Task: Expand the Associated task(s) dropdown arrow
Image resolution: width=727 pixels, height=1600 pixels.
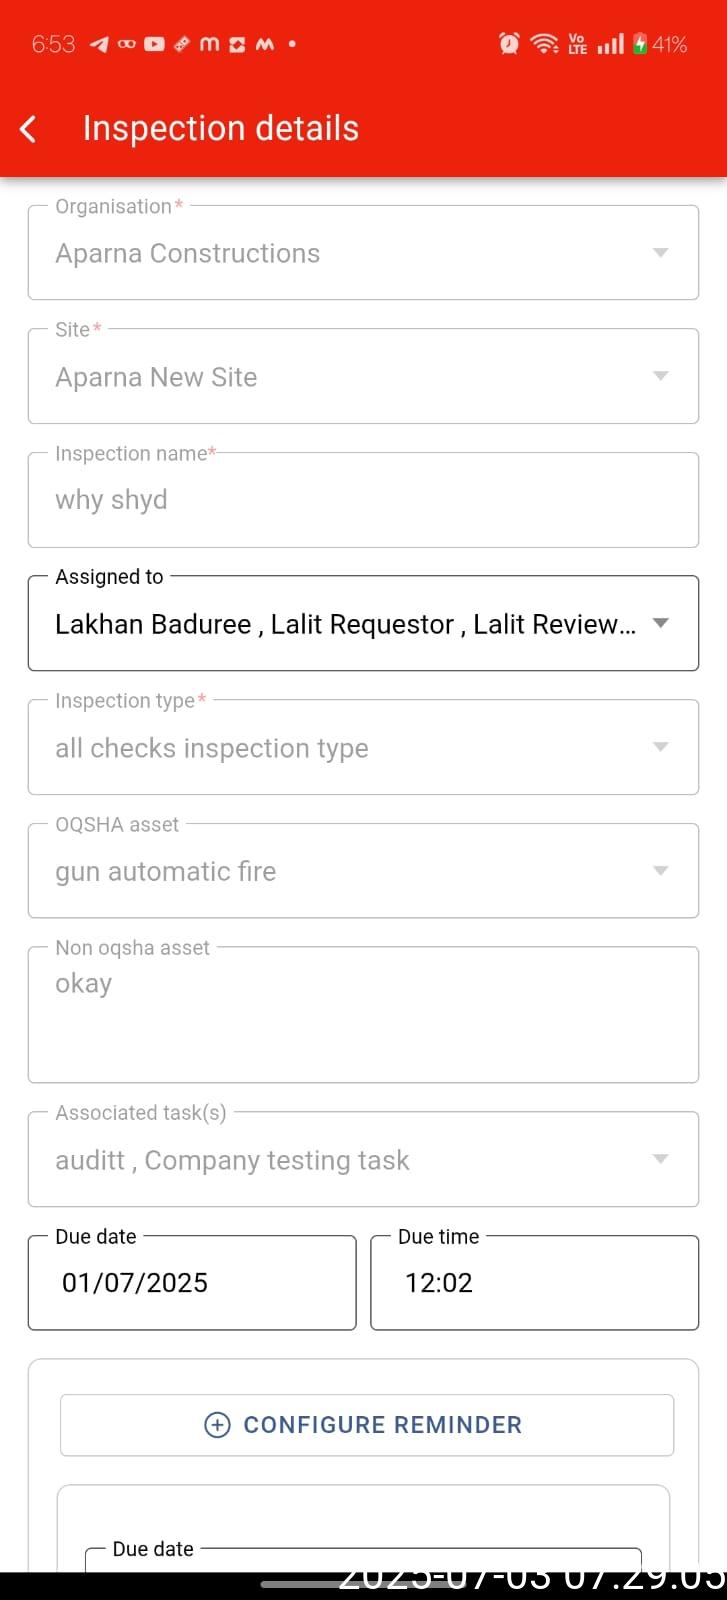Action: pos(660,1159)
